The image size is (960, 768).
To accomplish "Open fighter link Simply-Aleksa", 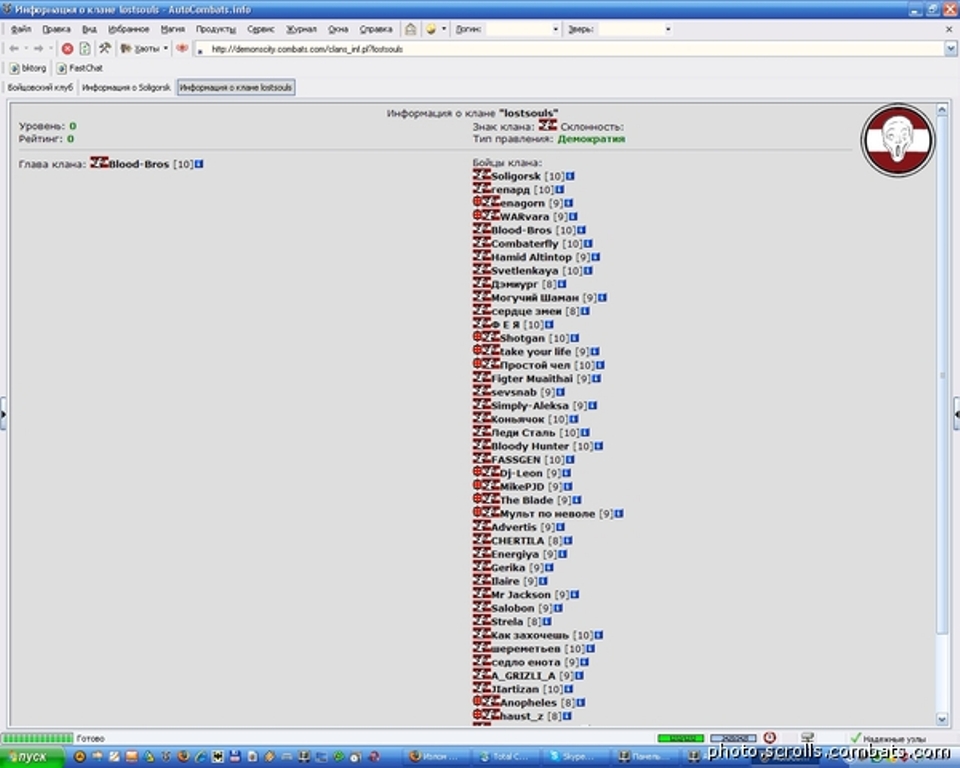I will coord(530,406).
